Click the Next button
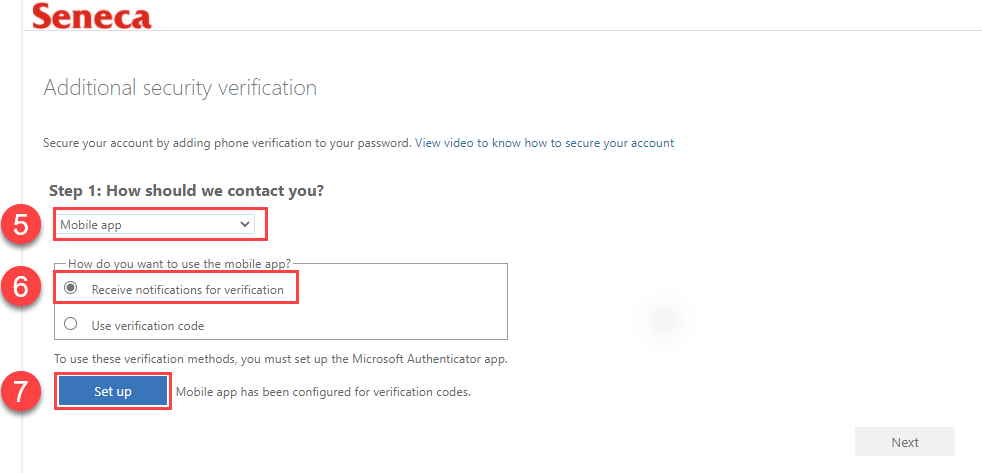Viewport: 982px width, 473px height. click(904, 442)
